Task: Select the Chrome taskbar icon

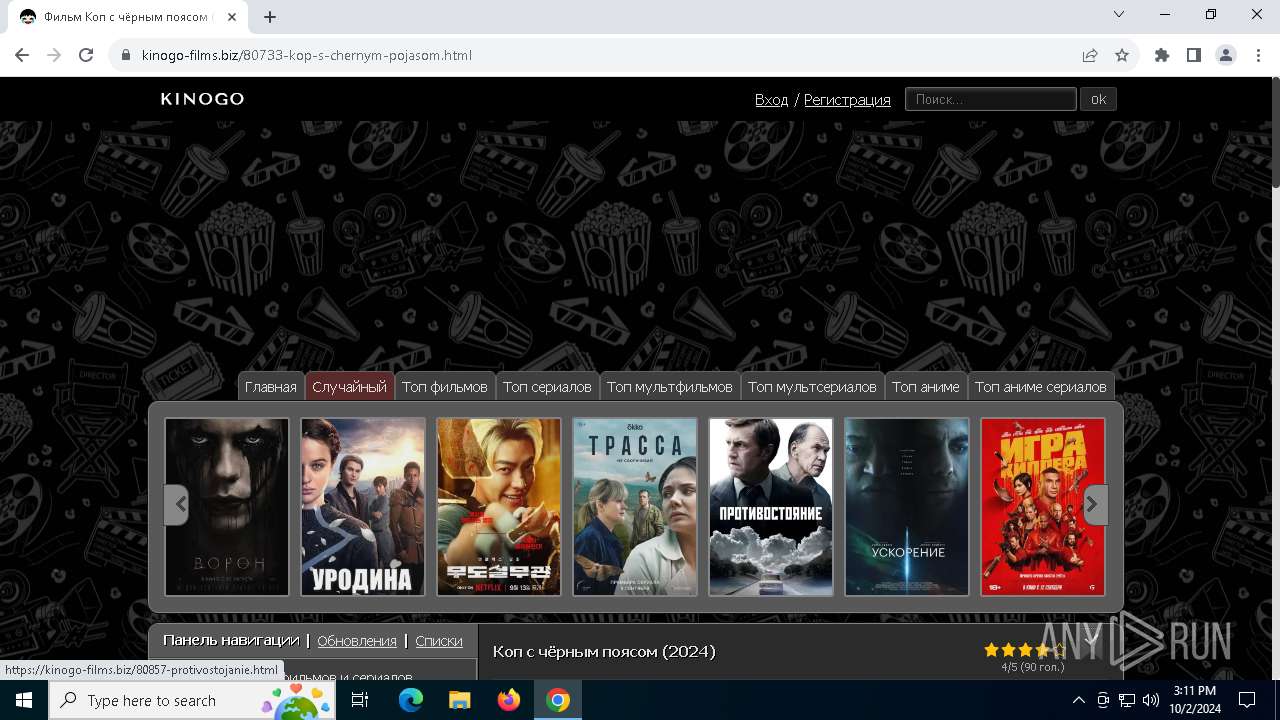Action: coord(557,700)
